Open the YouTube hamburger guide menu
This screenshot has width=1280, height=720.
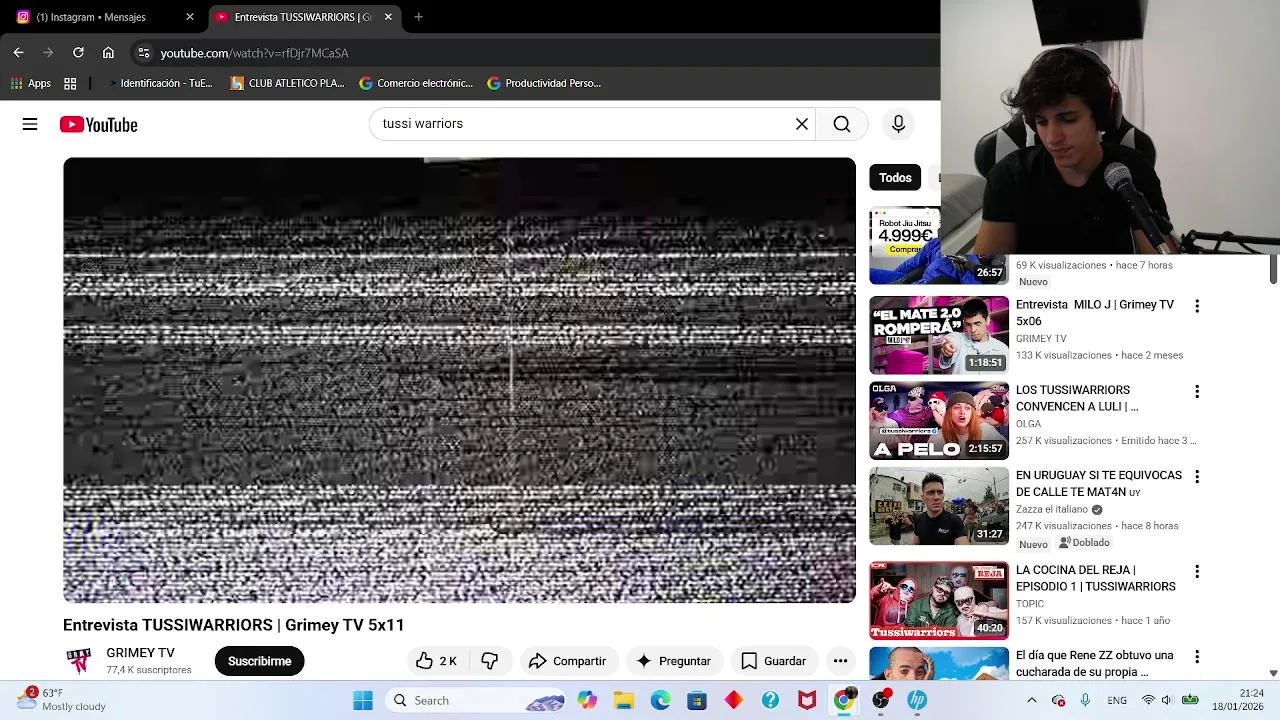[x=30, y=124]
